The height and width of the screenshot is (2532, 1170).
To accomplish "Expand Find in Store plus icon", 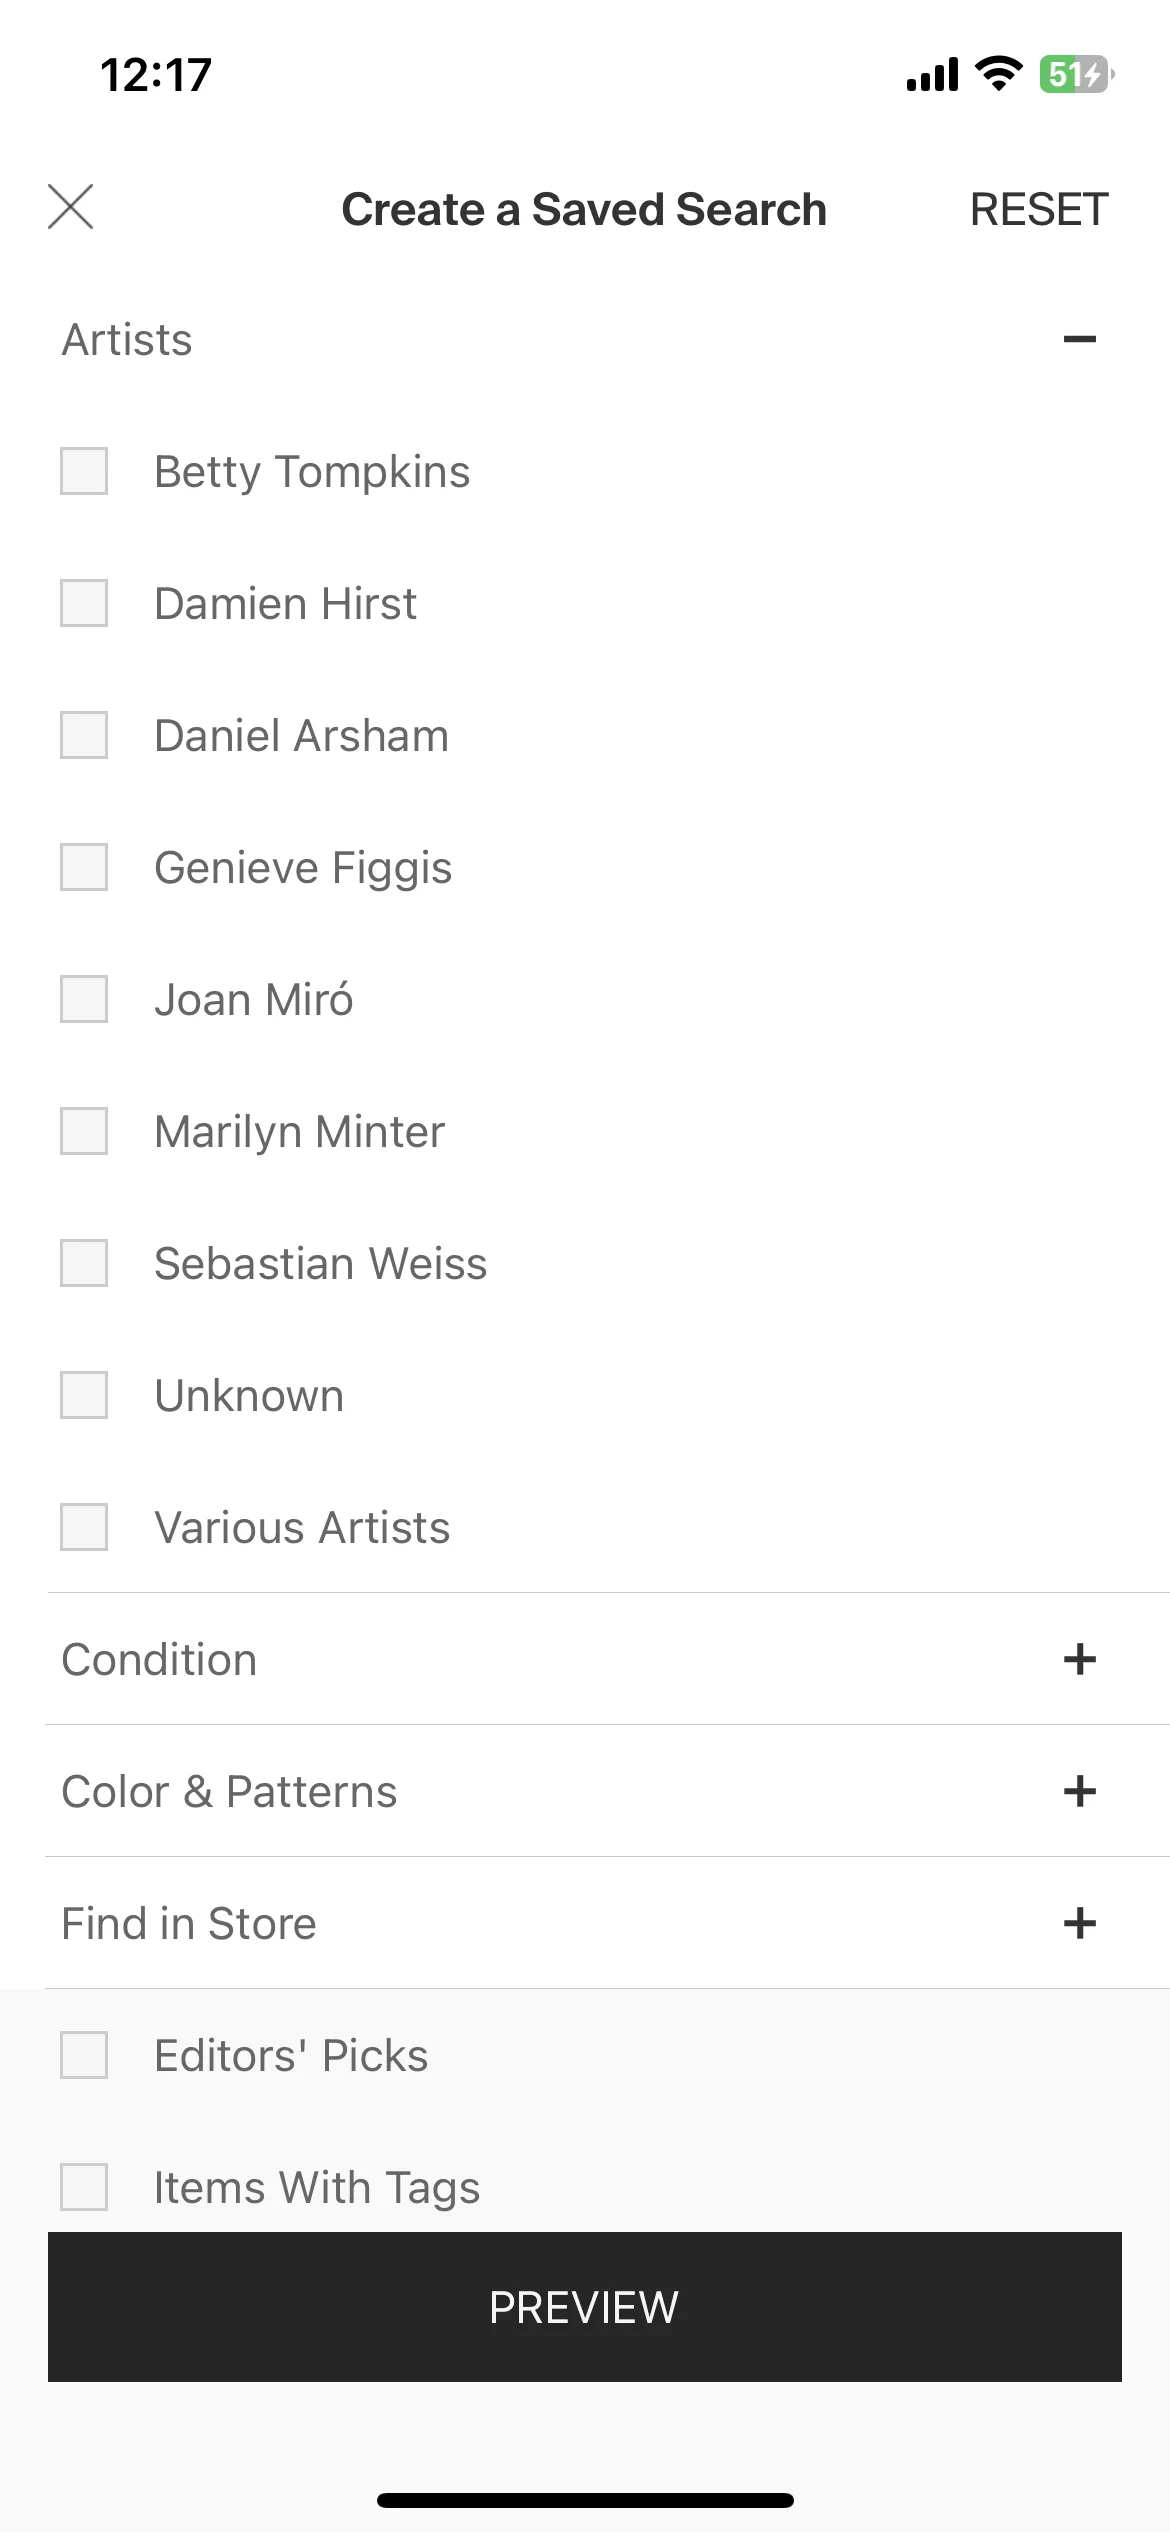I will [x=1079, y=1923].
